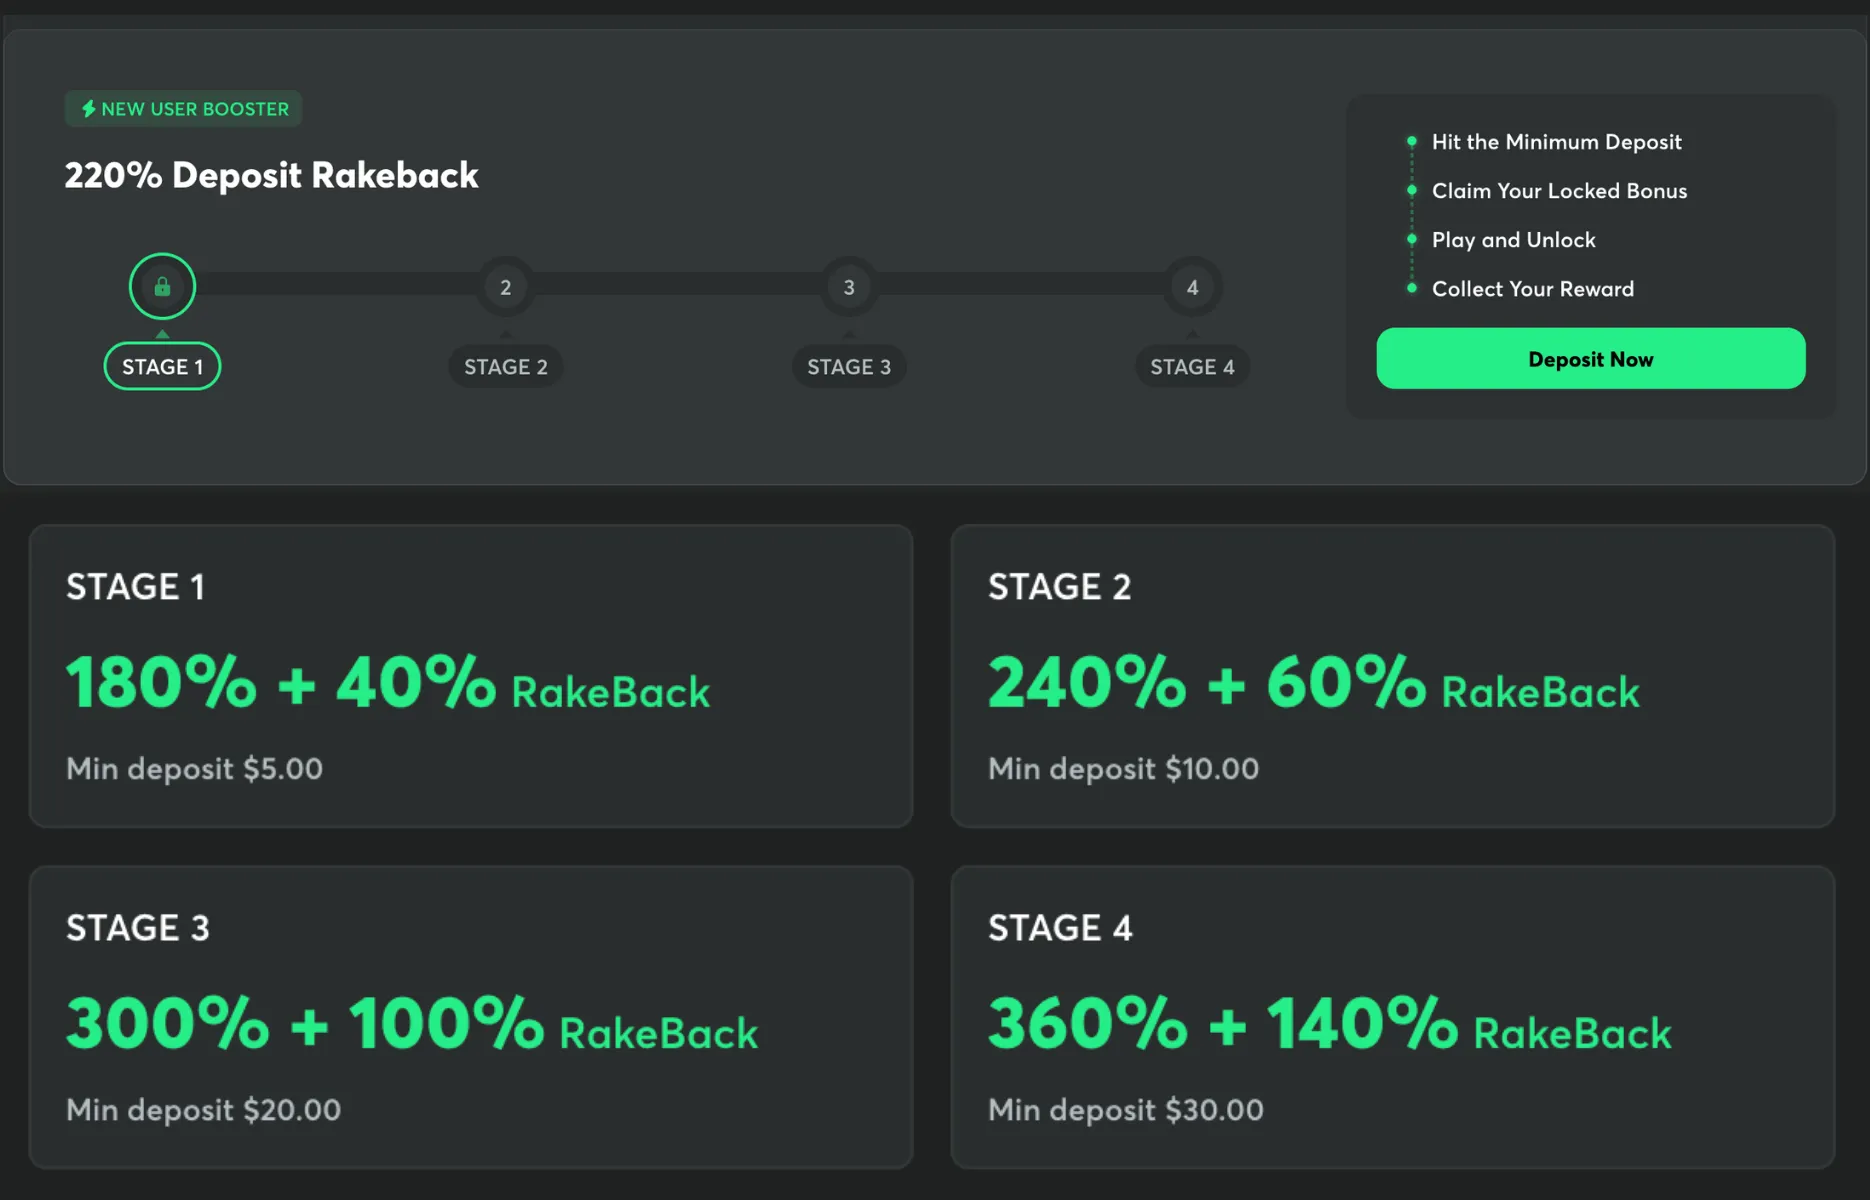Screen dimensions: 1870x1200
Task: Switch to the STAGE 2 pill label
Action: (505, 367)
